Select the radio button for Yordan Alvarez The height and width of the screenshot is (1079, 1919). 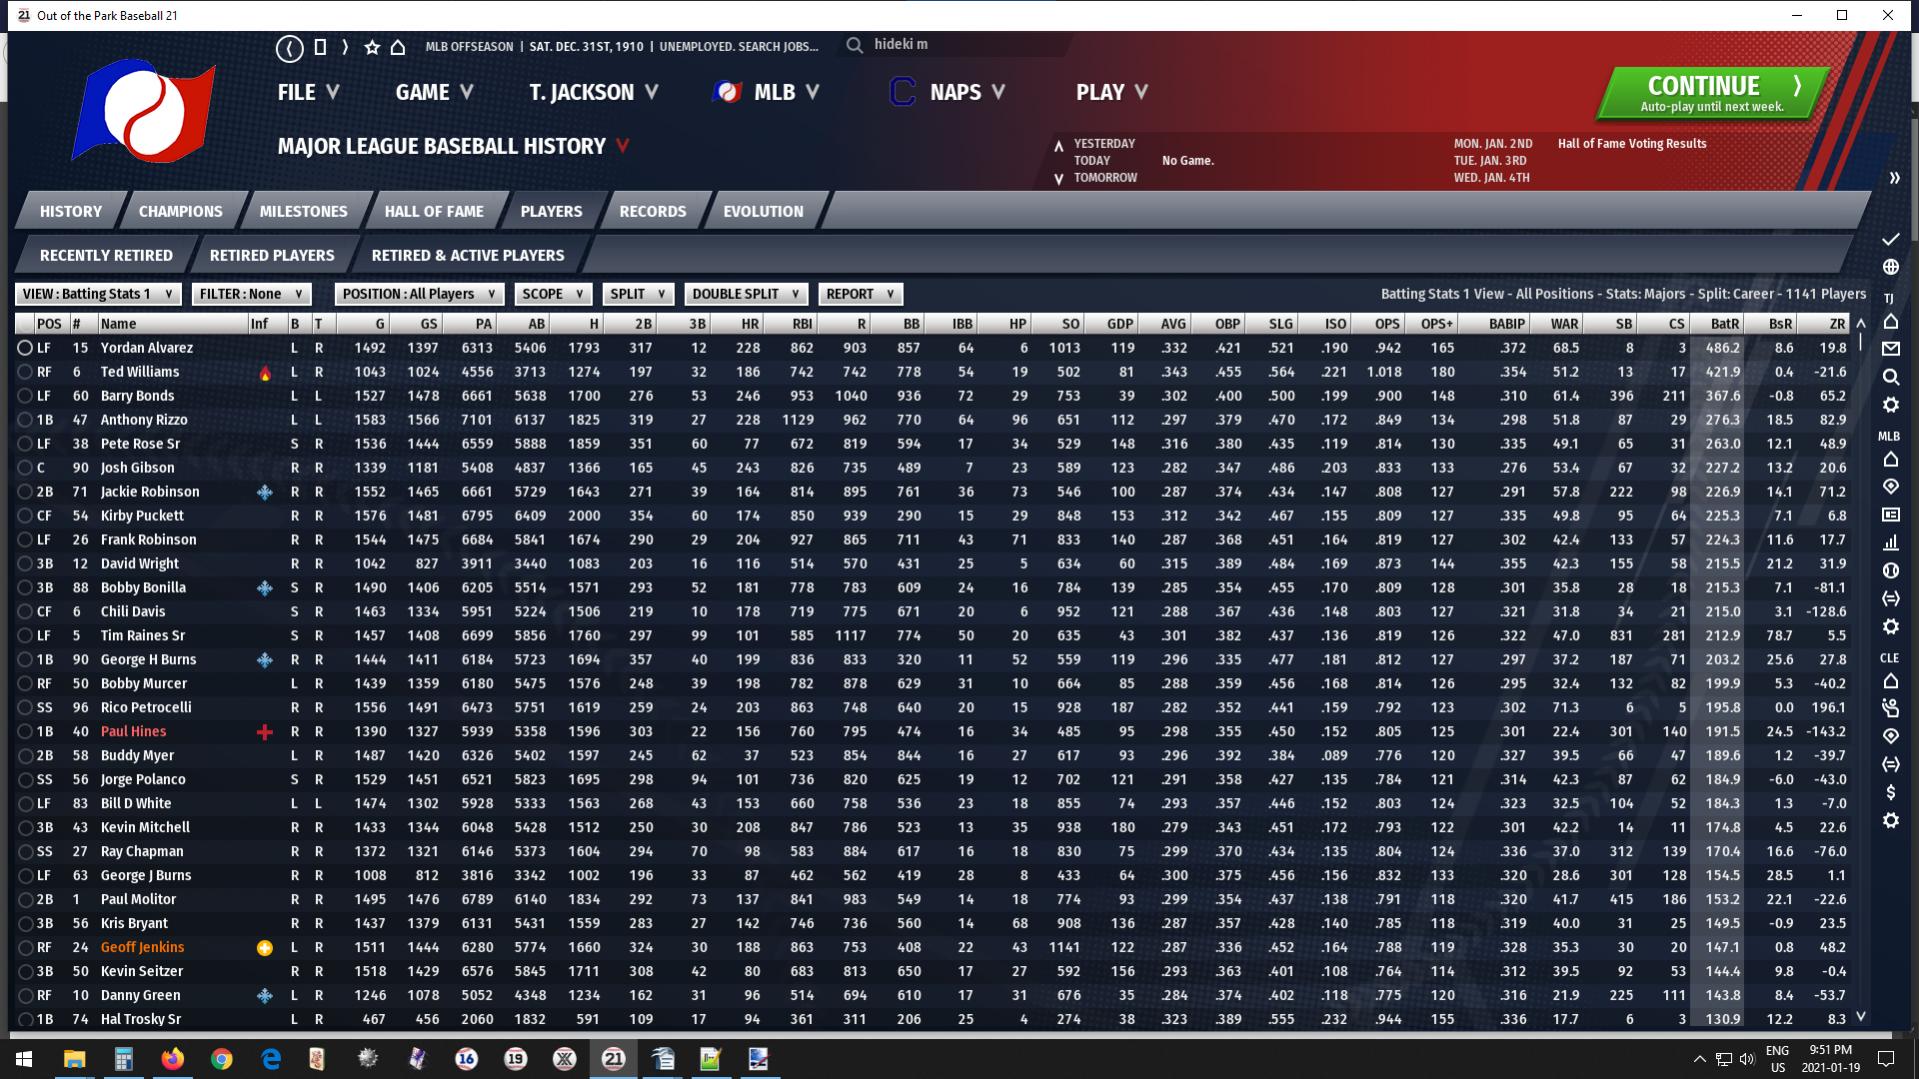click(25, 348)
